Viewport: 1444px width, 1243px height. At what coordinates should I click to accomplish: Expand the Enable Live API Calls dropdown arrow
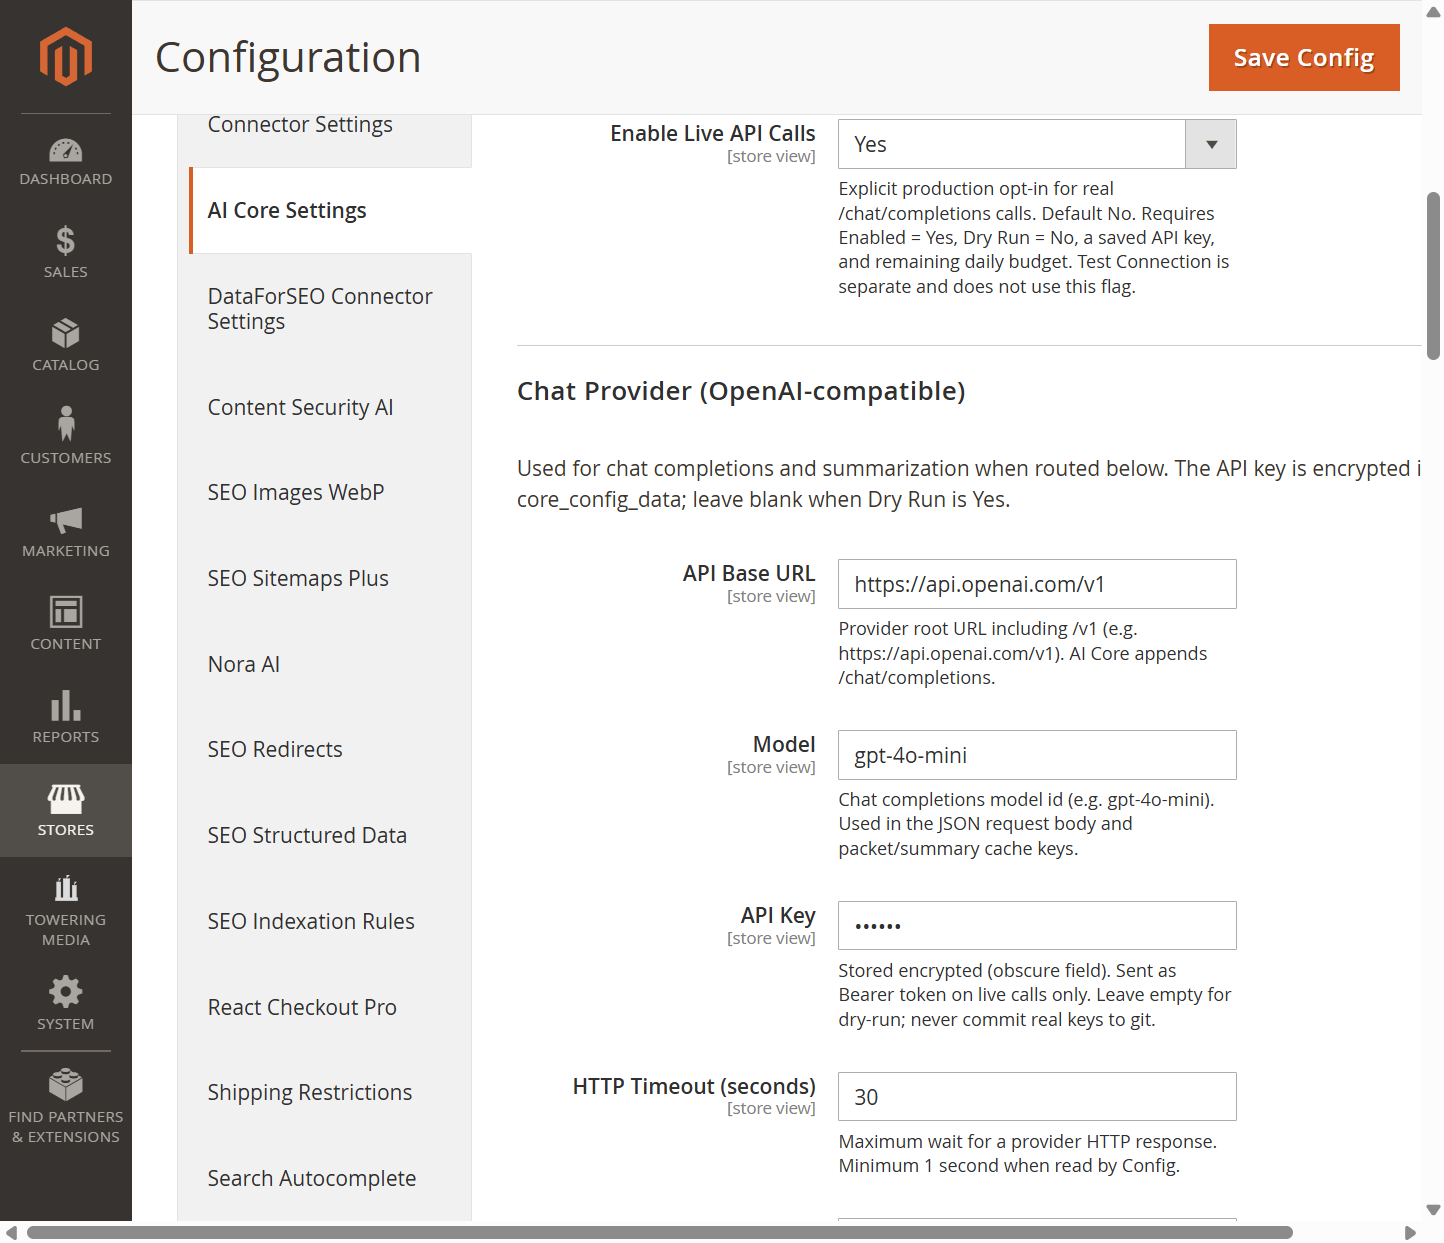point(1211,145)
